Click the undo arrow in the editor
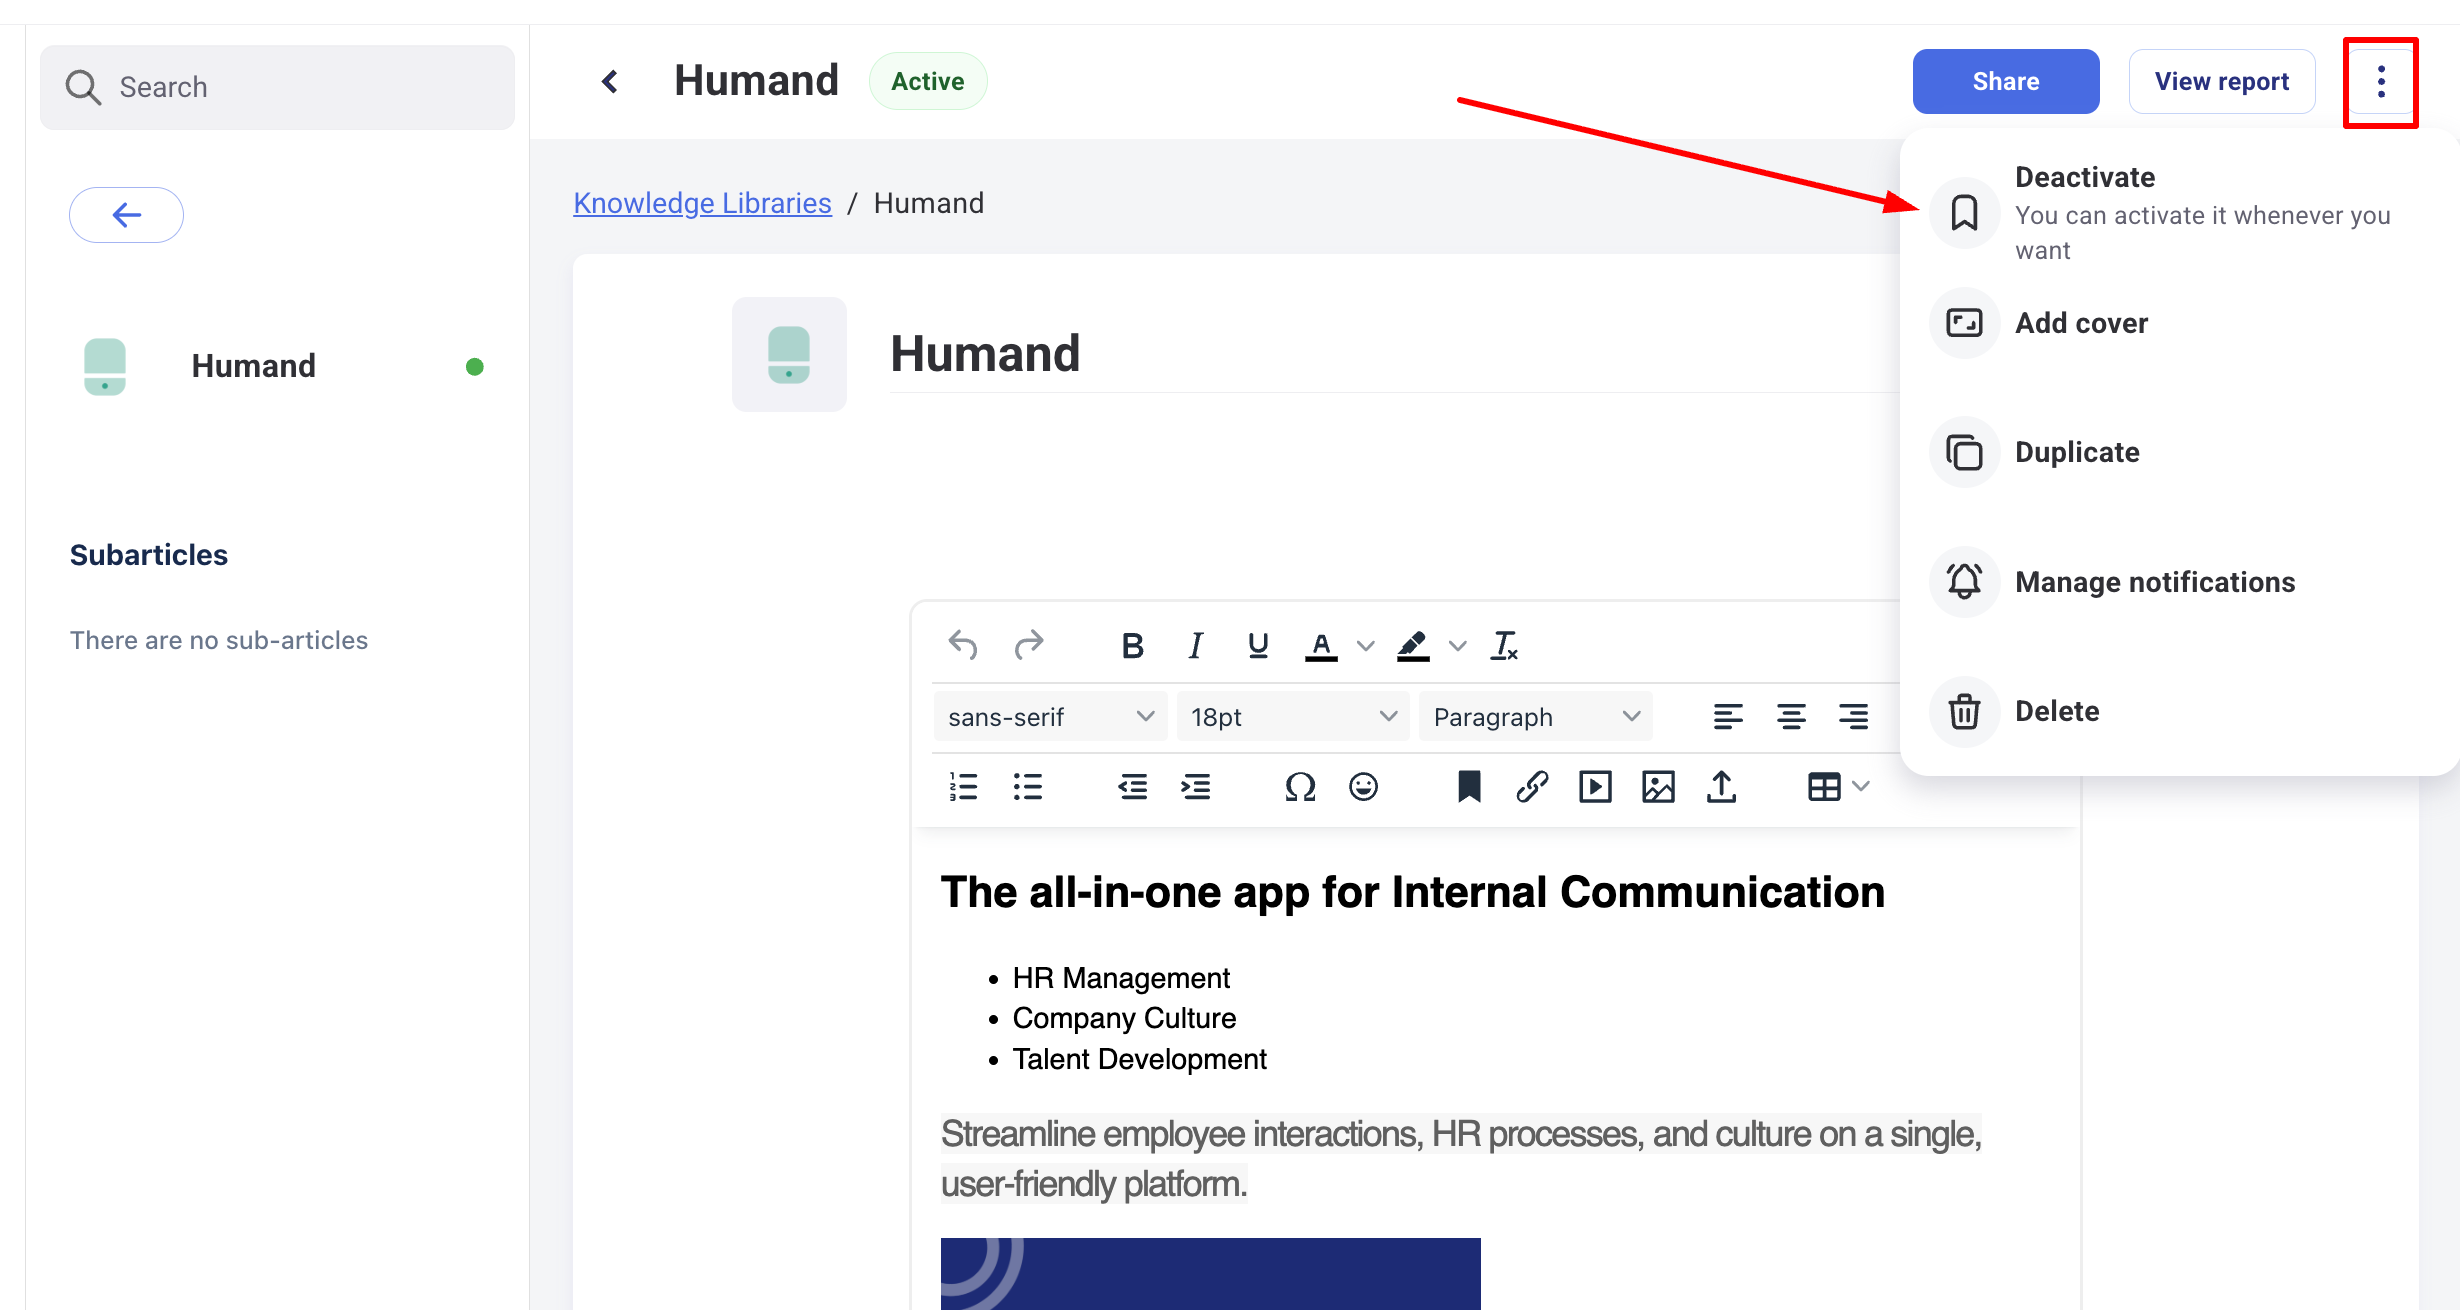Screen dimensions: 2460x1310 tap(962, 646)
